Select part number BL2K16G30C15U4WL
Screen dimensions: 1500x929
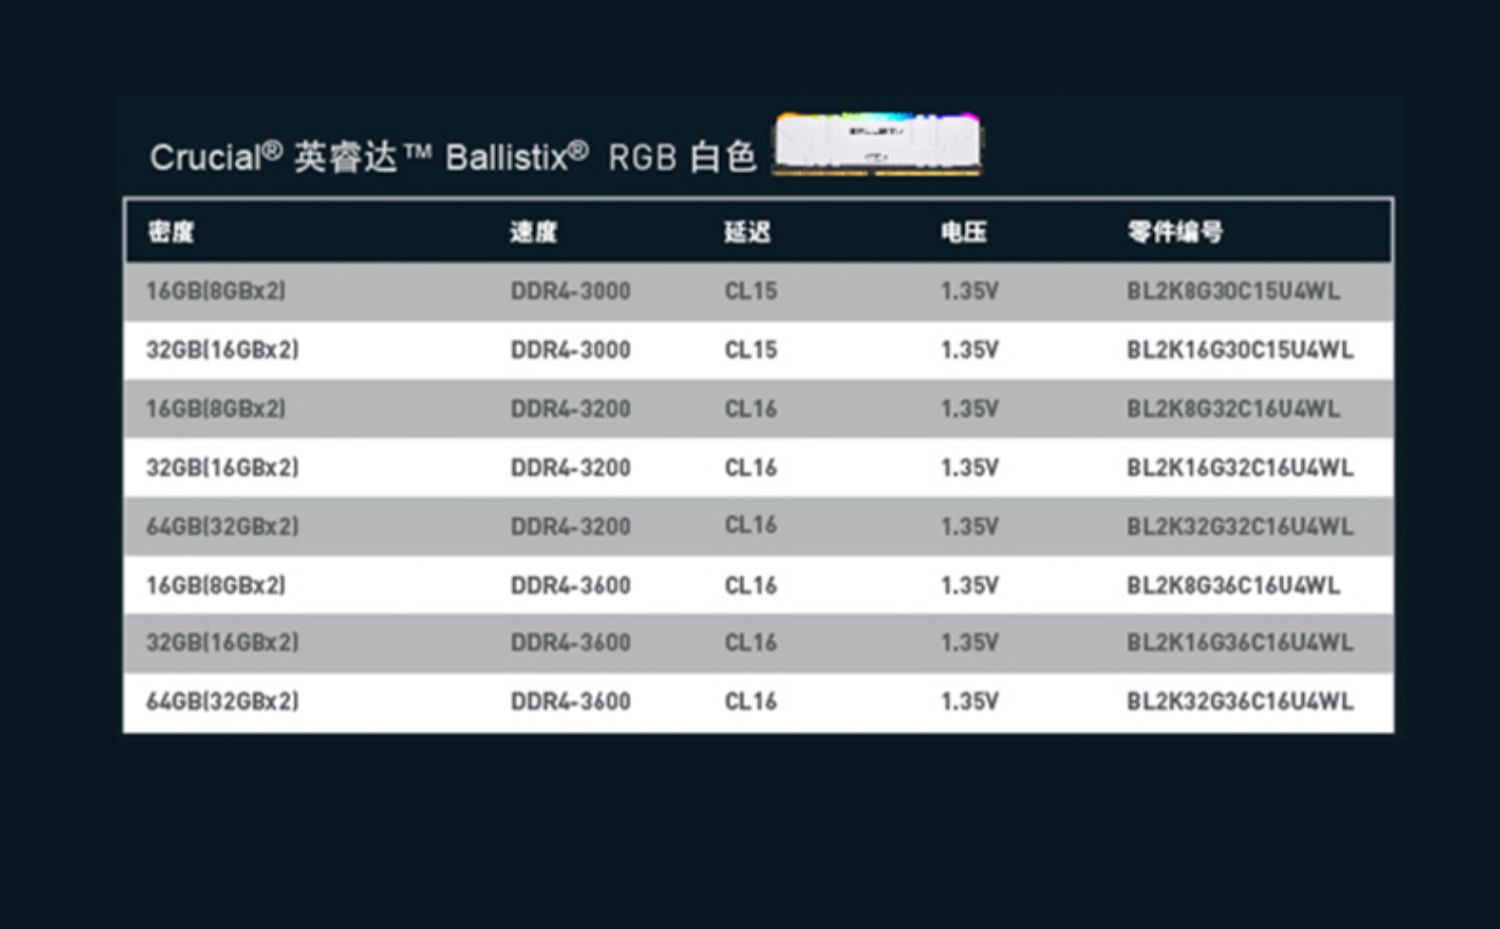[1240, 350]
